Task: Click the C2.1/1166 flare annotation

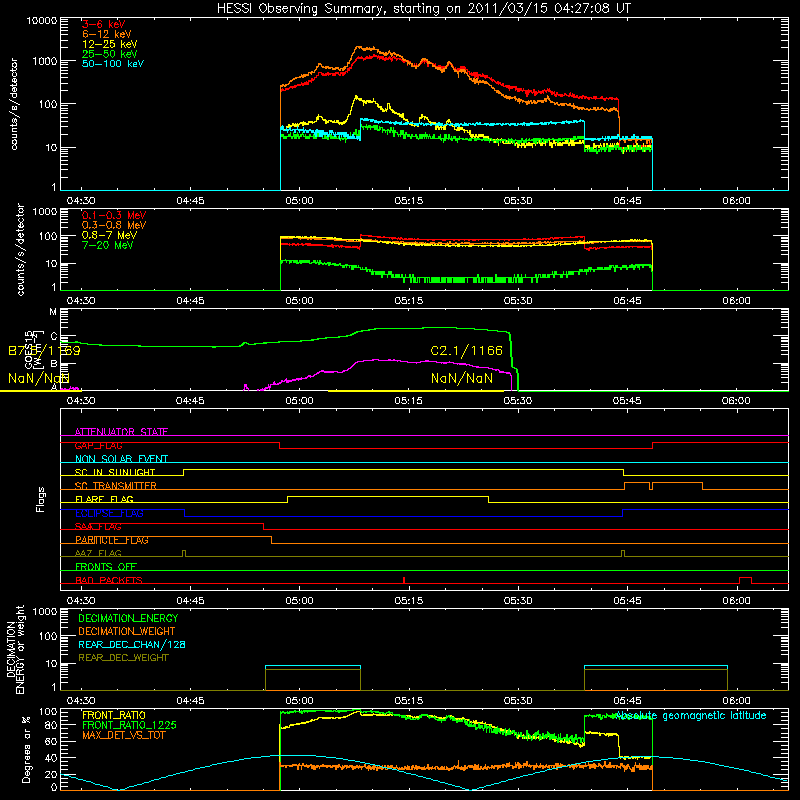Action: pos(466,351)
